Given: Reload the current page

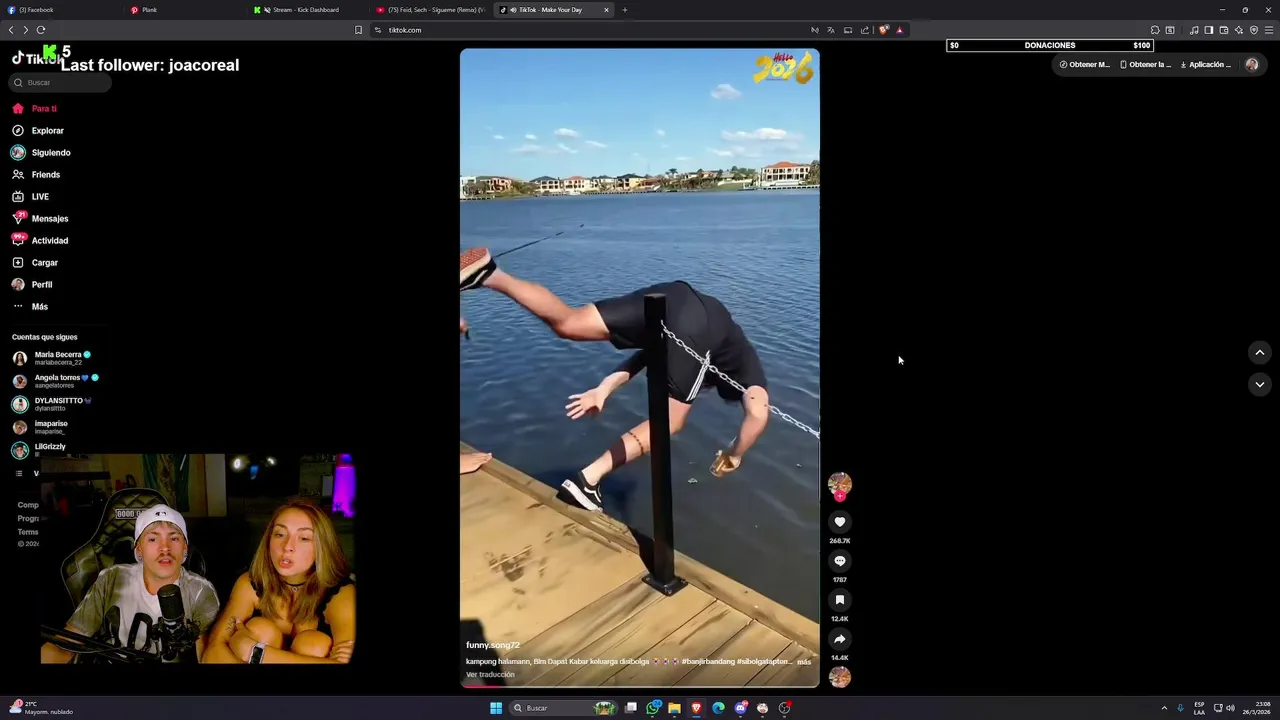Looking at the screenshot, I should click(x=41, y=30).
